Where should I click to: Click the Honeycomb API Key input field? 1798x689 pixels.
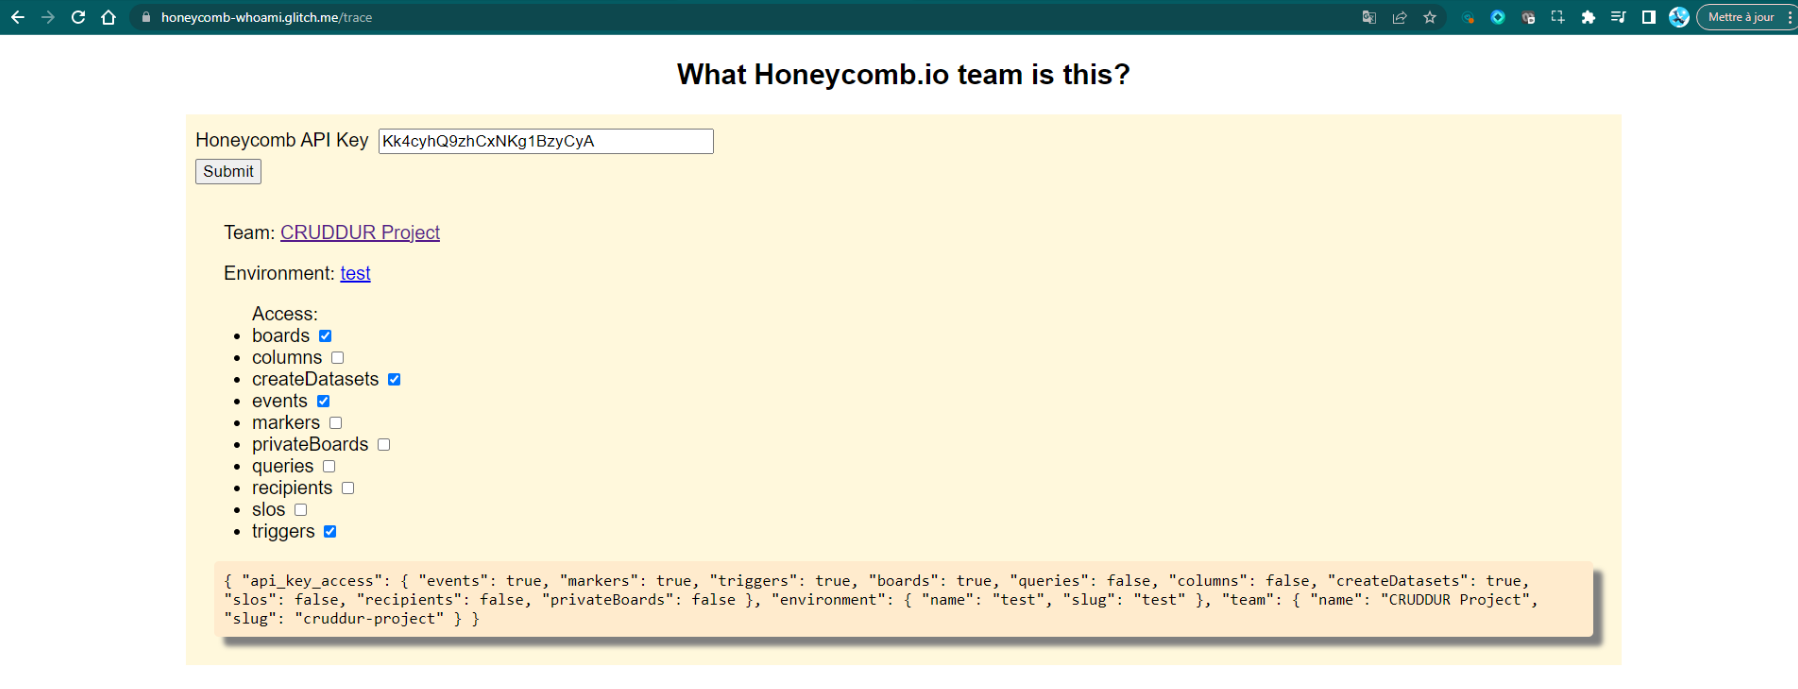546,141
